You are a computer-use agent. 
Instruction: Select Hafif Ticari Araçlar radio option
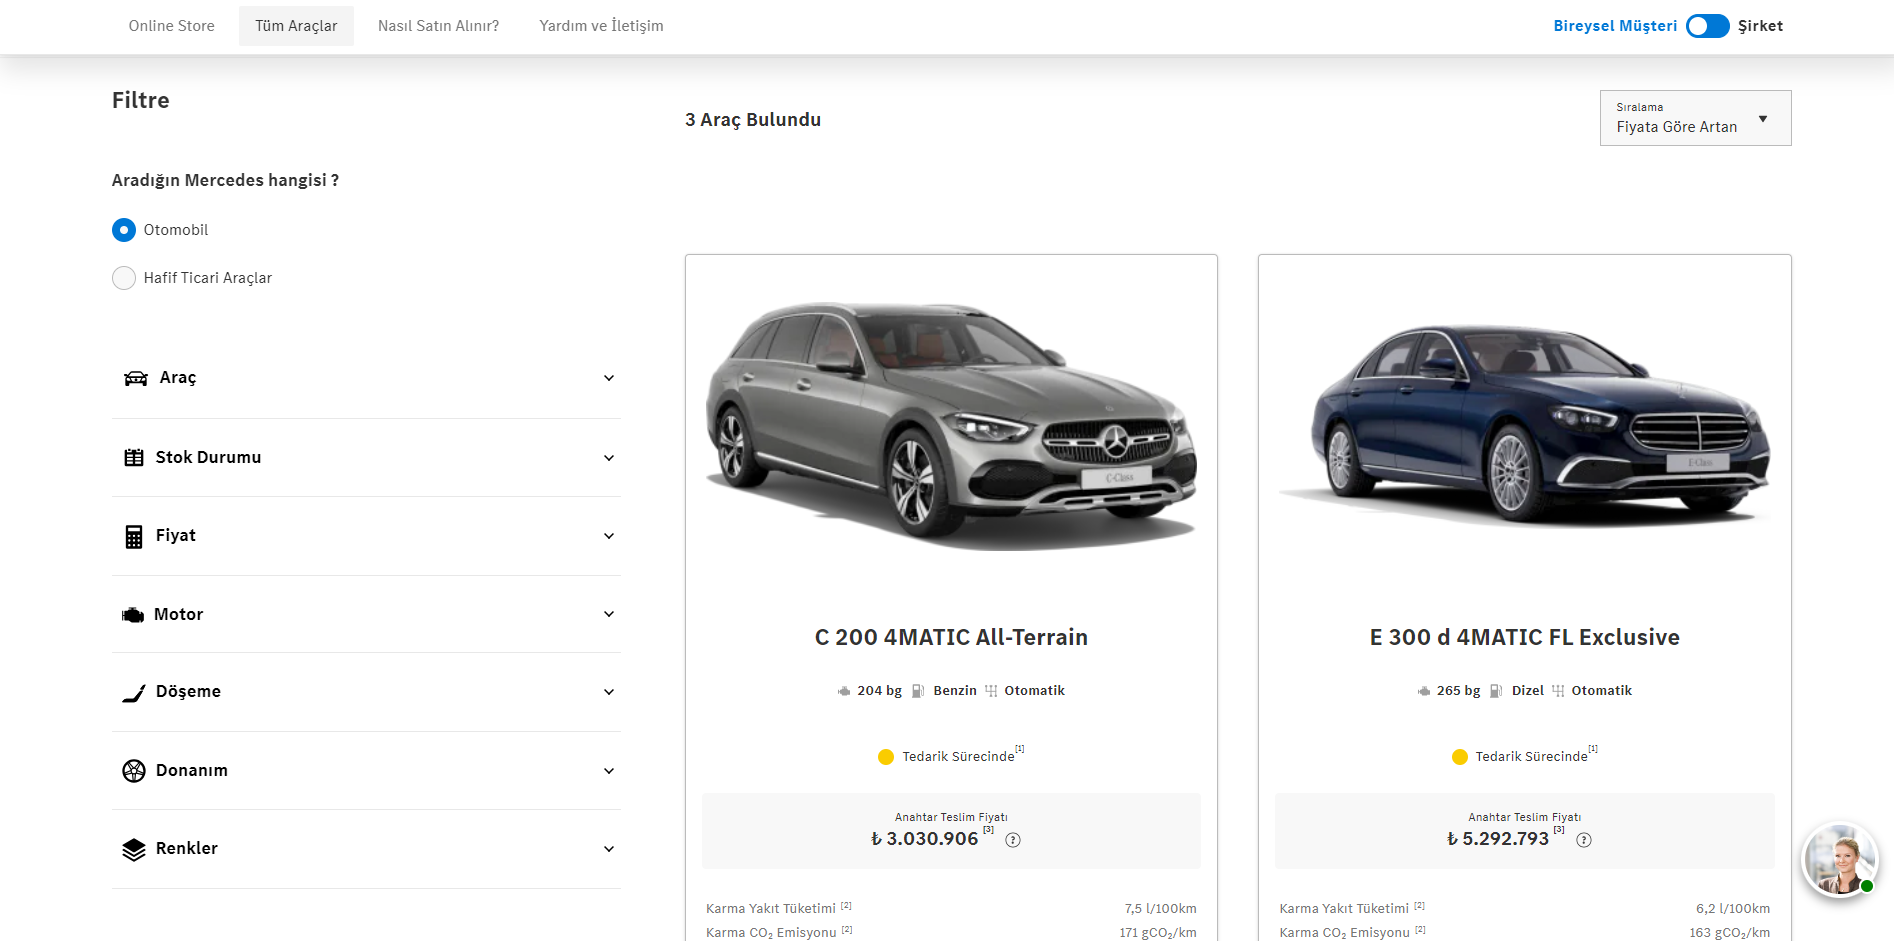[x=124, y=278]
